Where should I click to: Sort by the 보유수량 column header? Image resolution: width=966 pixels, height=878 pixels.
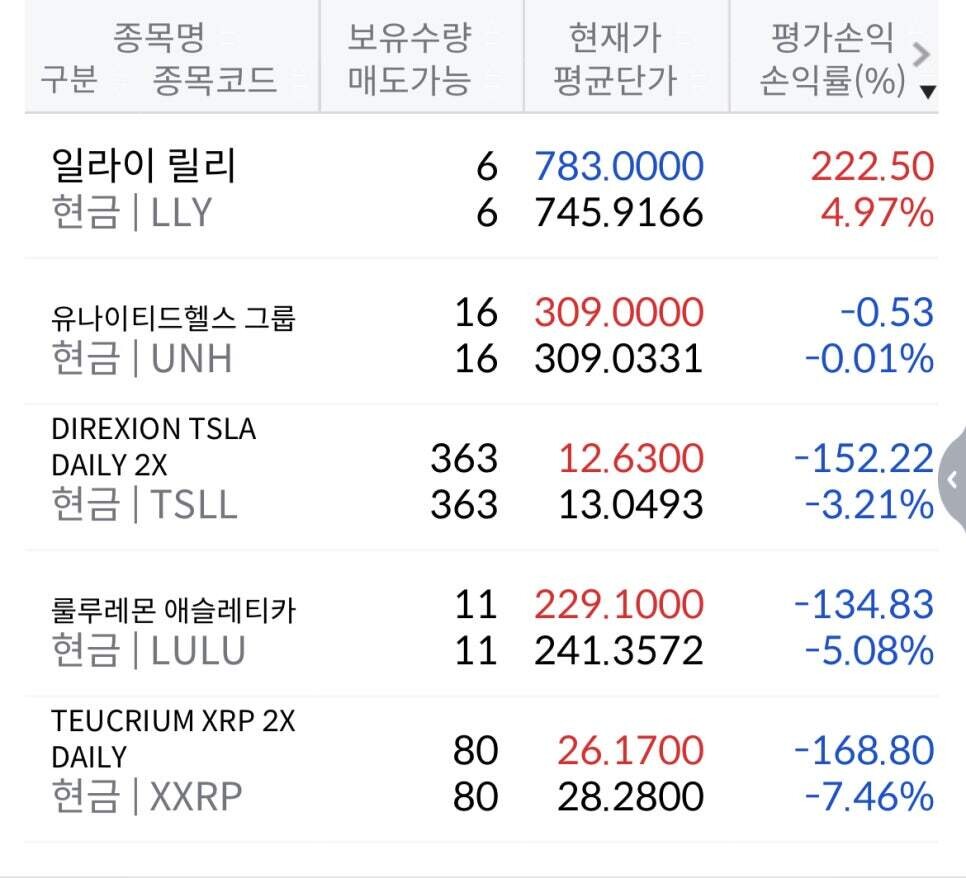408,39
